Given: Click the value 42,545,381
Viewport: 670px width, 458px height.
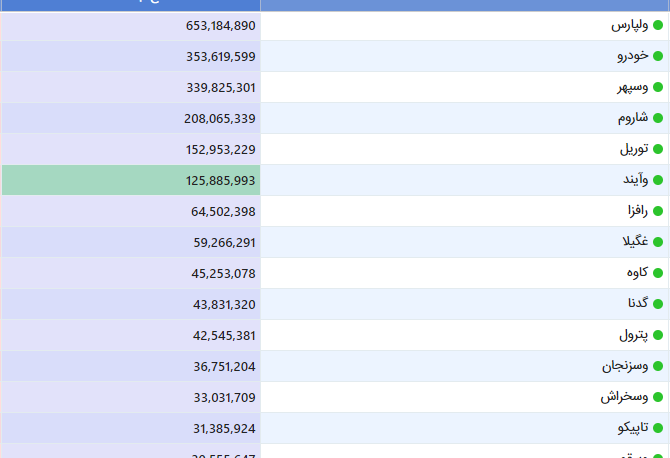Looking at the screenshot, I should click(x=224, y=336).
